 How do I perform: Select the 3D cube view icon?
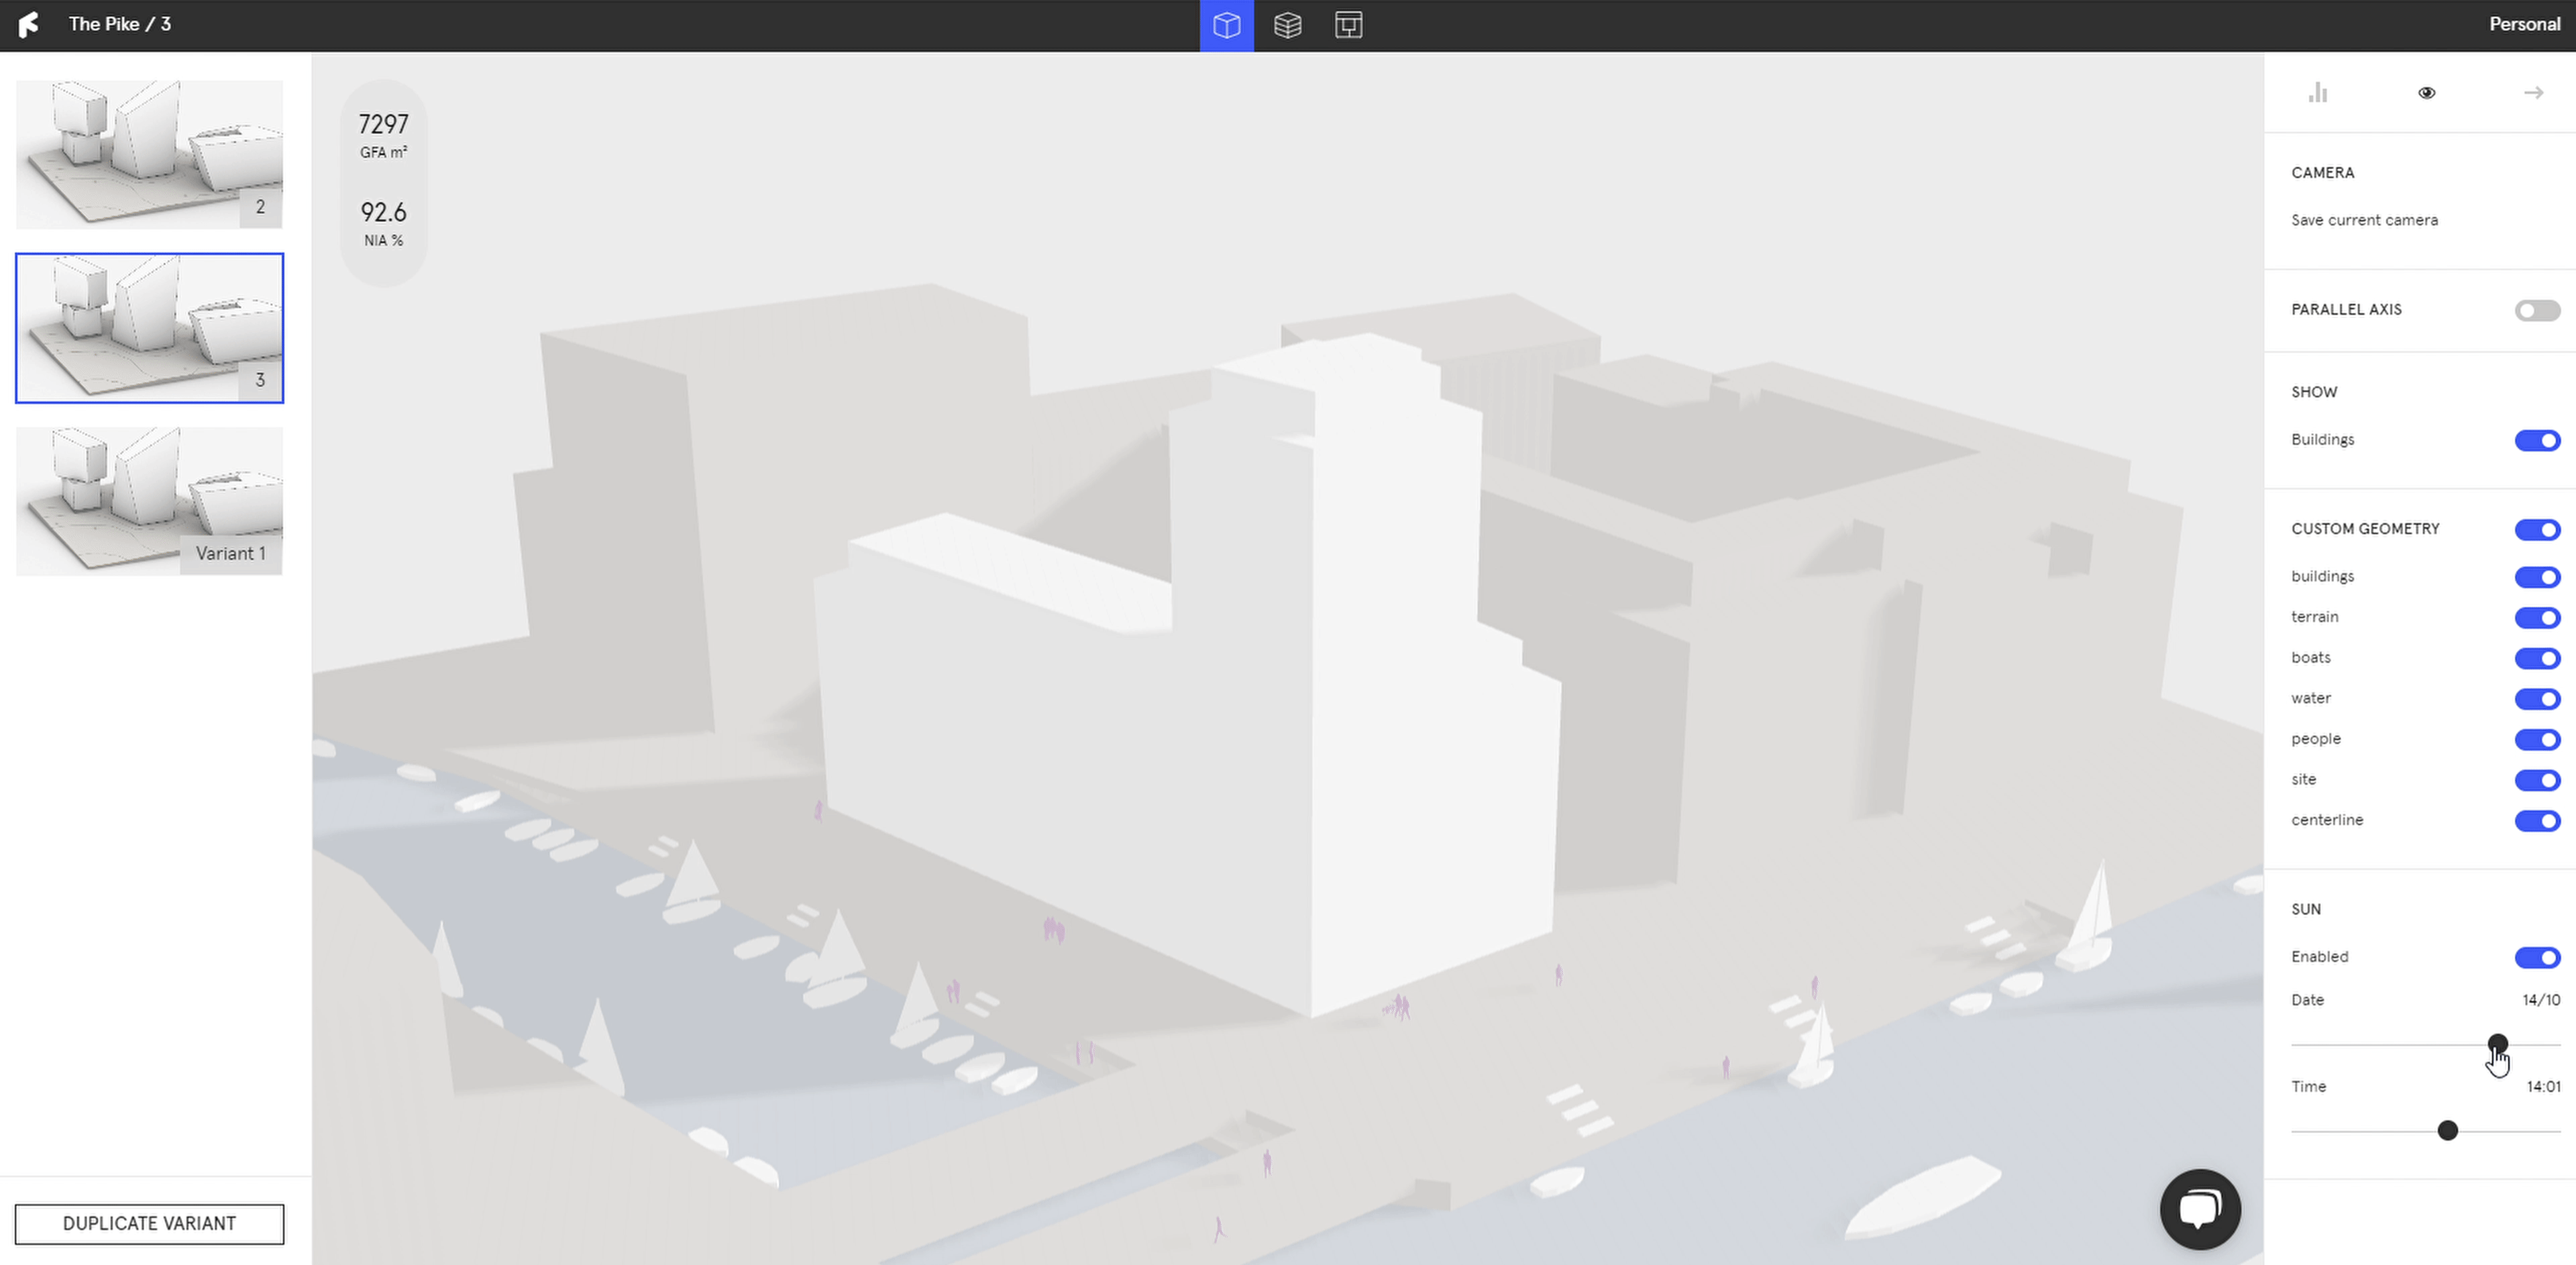[x=1226, y=25]
